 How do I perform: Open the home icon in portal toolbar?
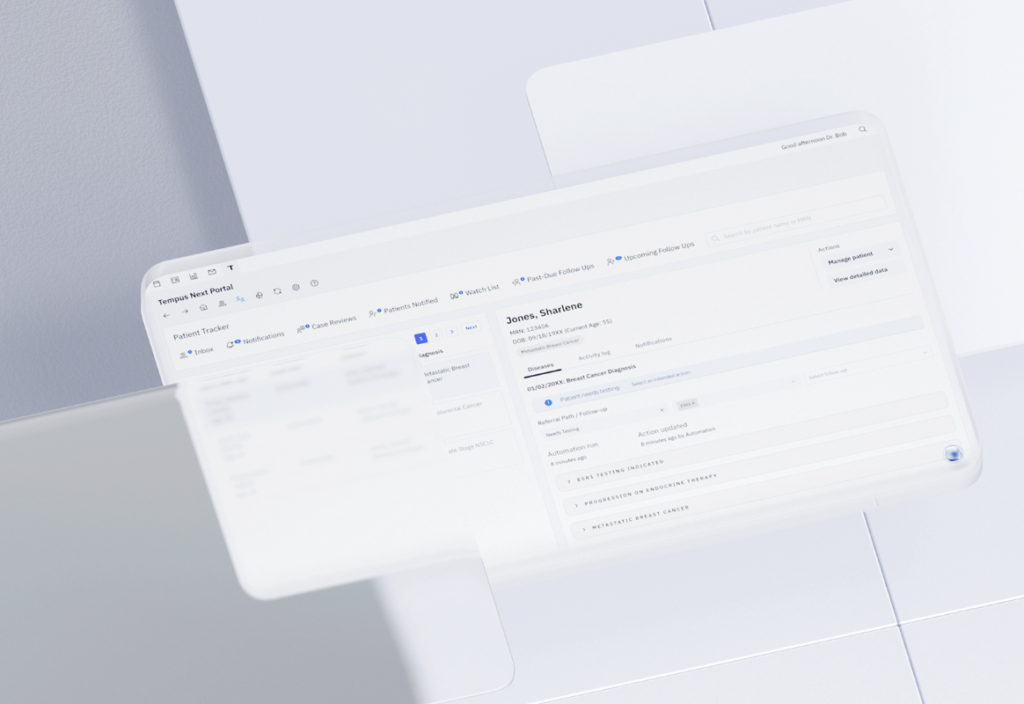click(x=203, y=307)
